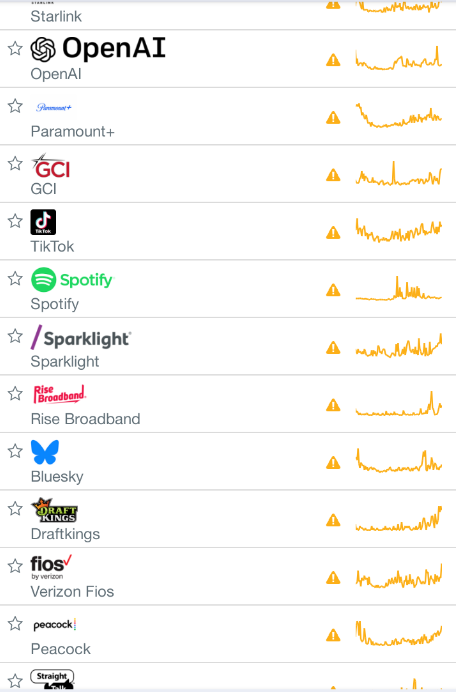This screenshot has width=456, height=692.
Task: Favorite OpenAI with its star icon
Action: (x=15, y=48)
